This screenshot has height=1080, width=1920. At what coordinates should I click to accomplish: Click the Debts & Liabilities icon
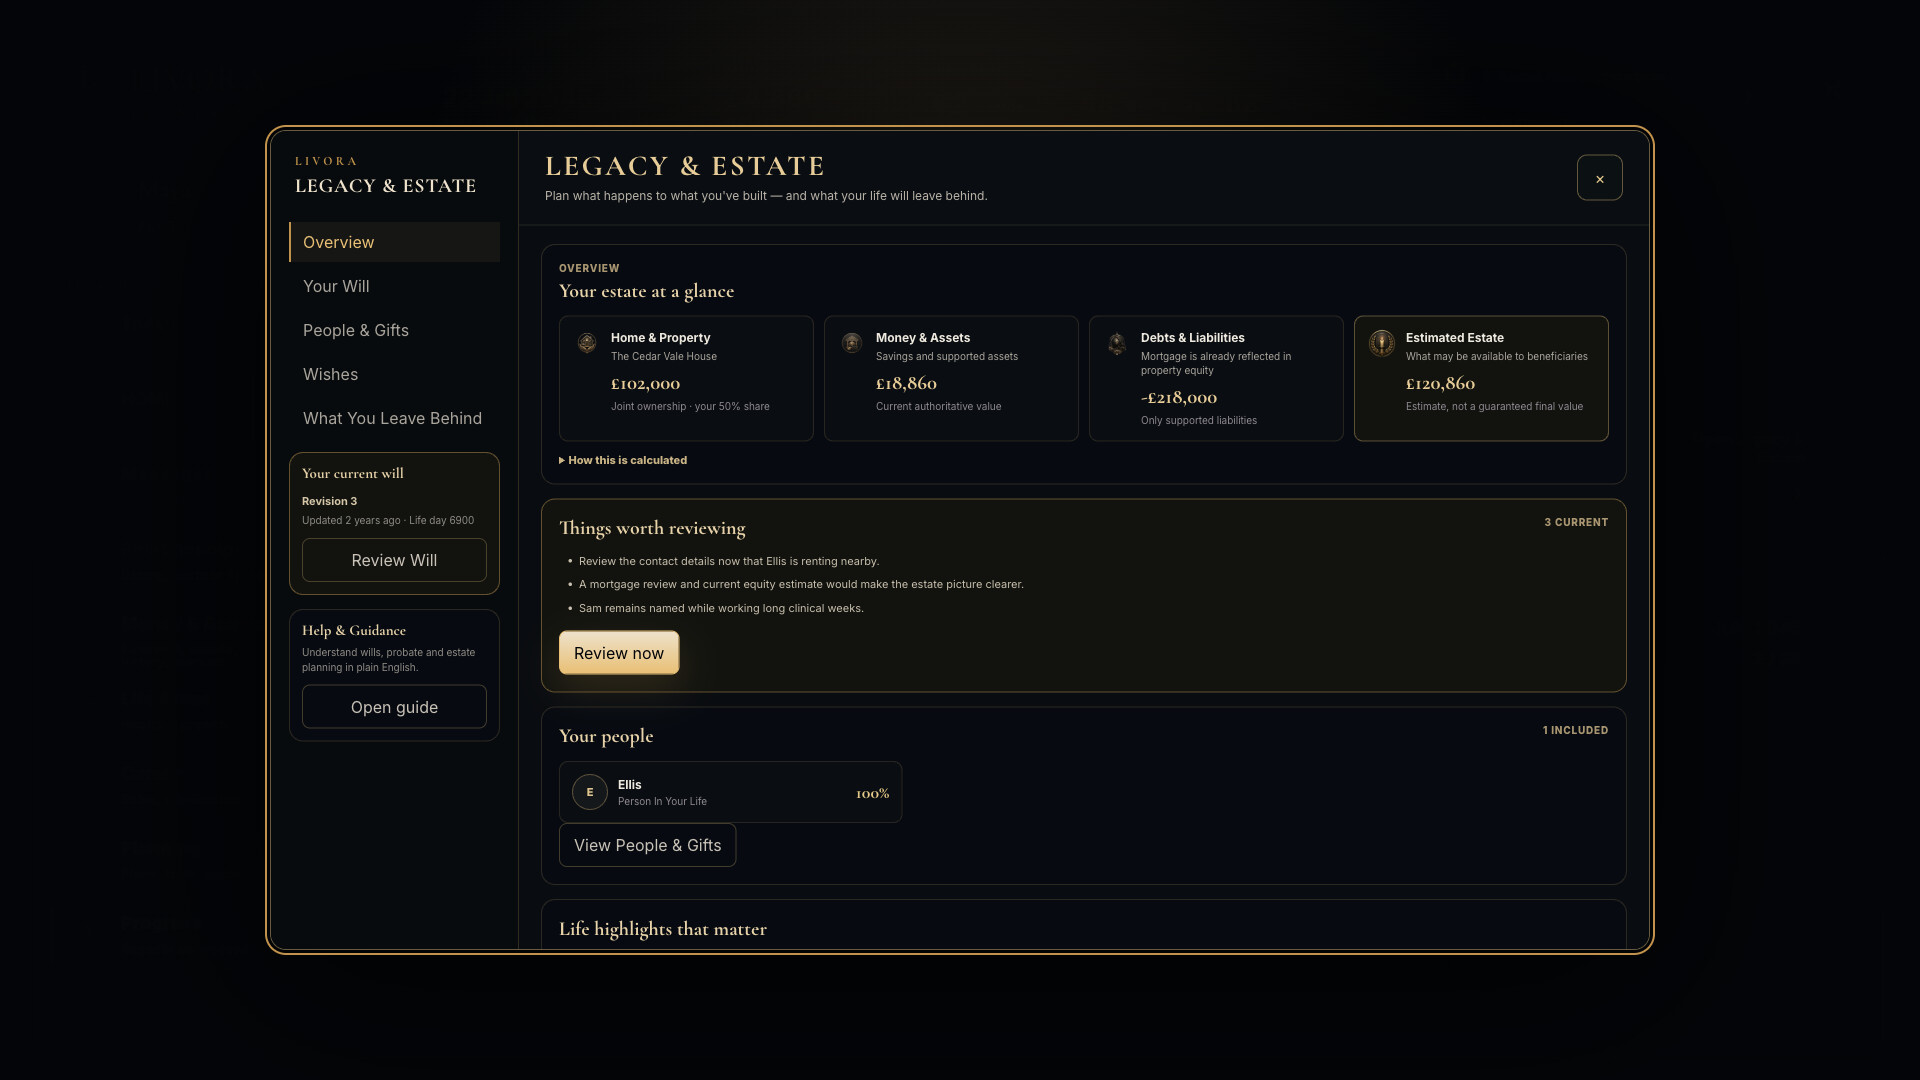click(x=1117, y=343)
